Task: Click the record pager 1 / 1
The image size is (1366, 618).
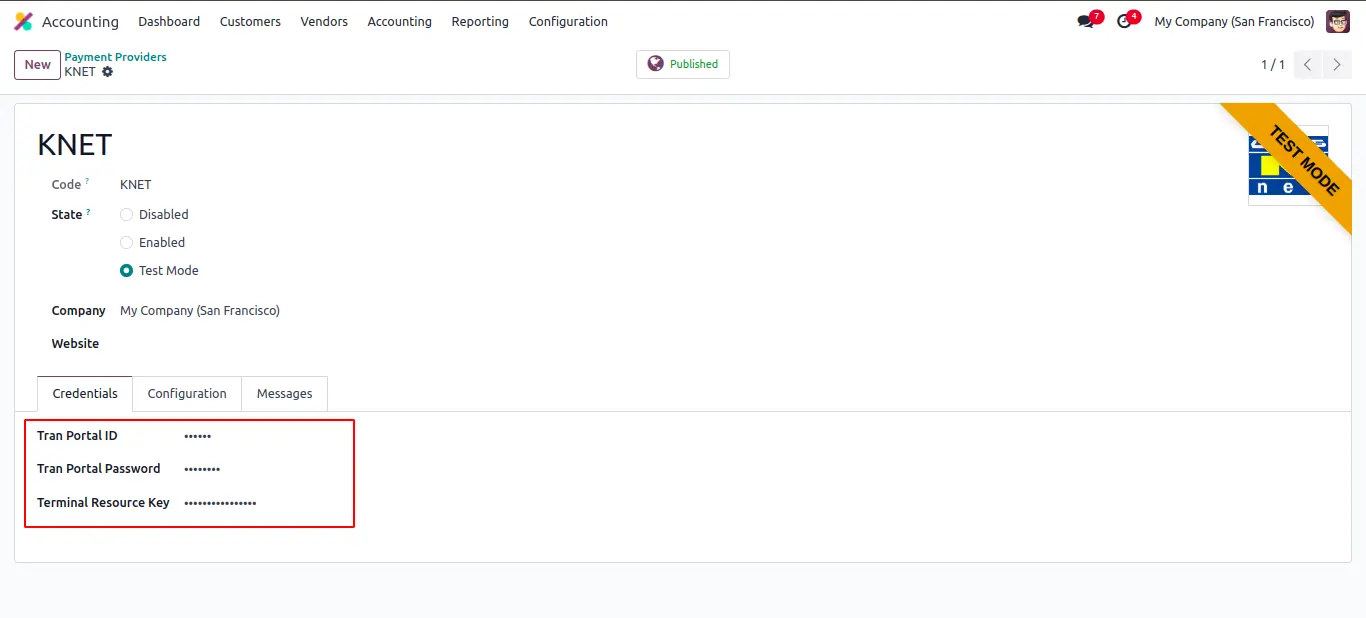Action: (1272, 65)
